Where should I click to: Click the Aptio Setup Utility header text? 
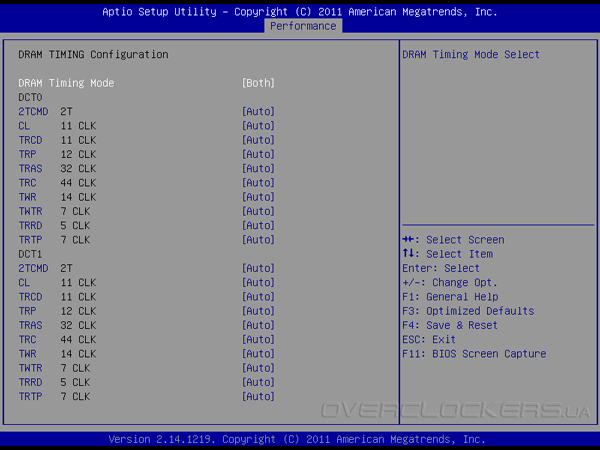300,12
